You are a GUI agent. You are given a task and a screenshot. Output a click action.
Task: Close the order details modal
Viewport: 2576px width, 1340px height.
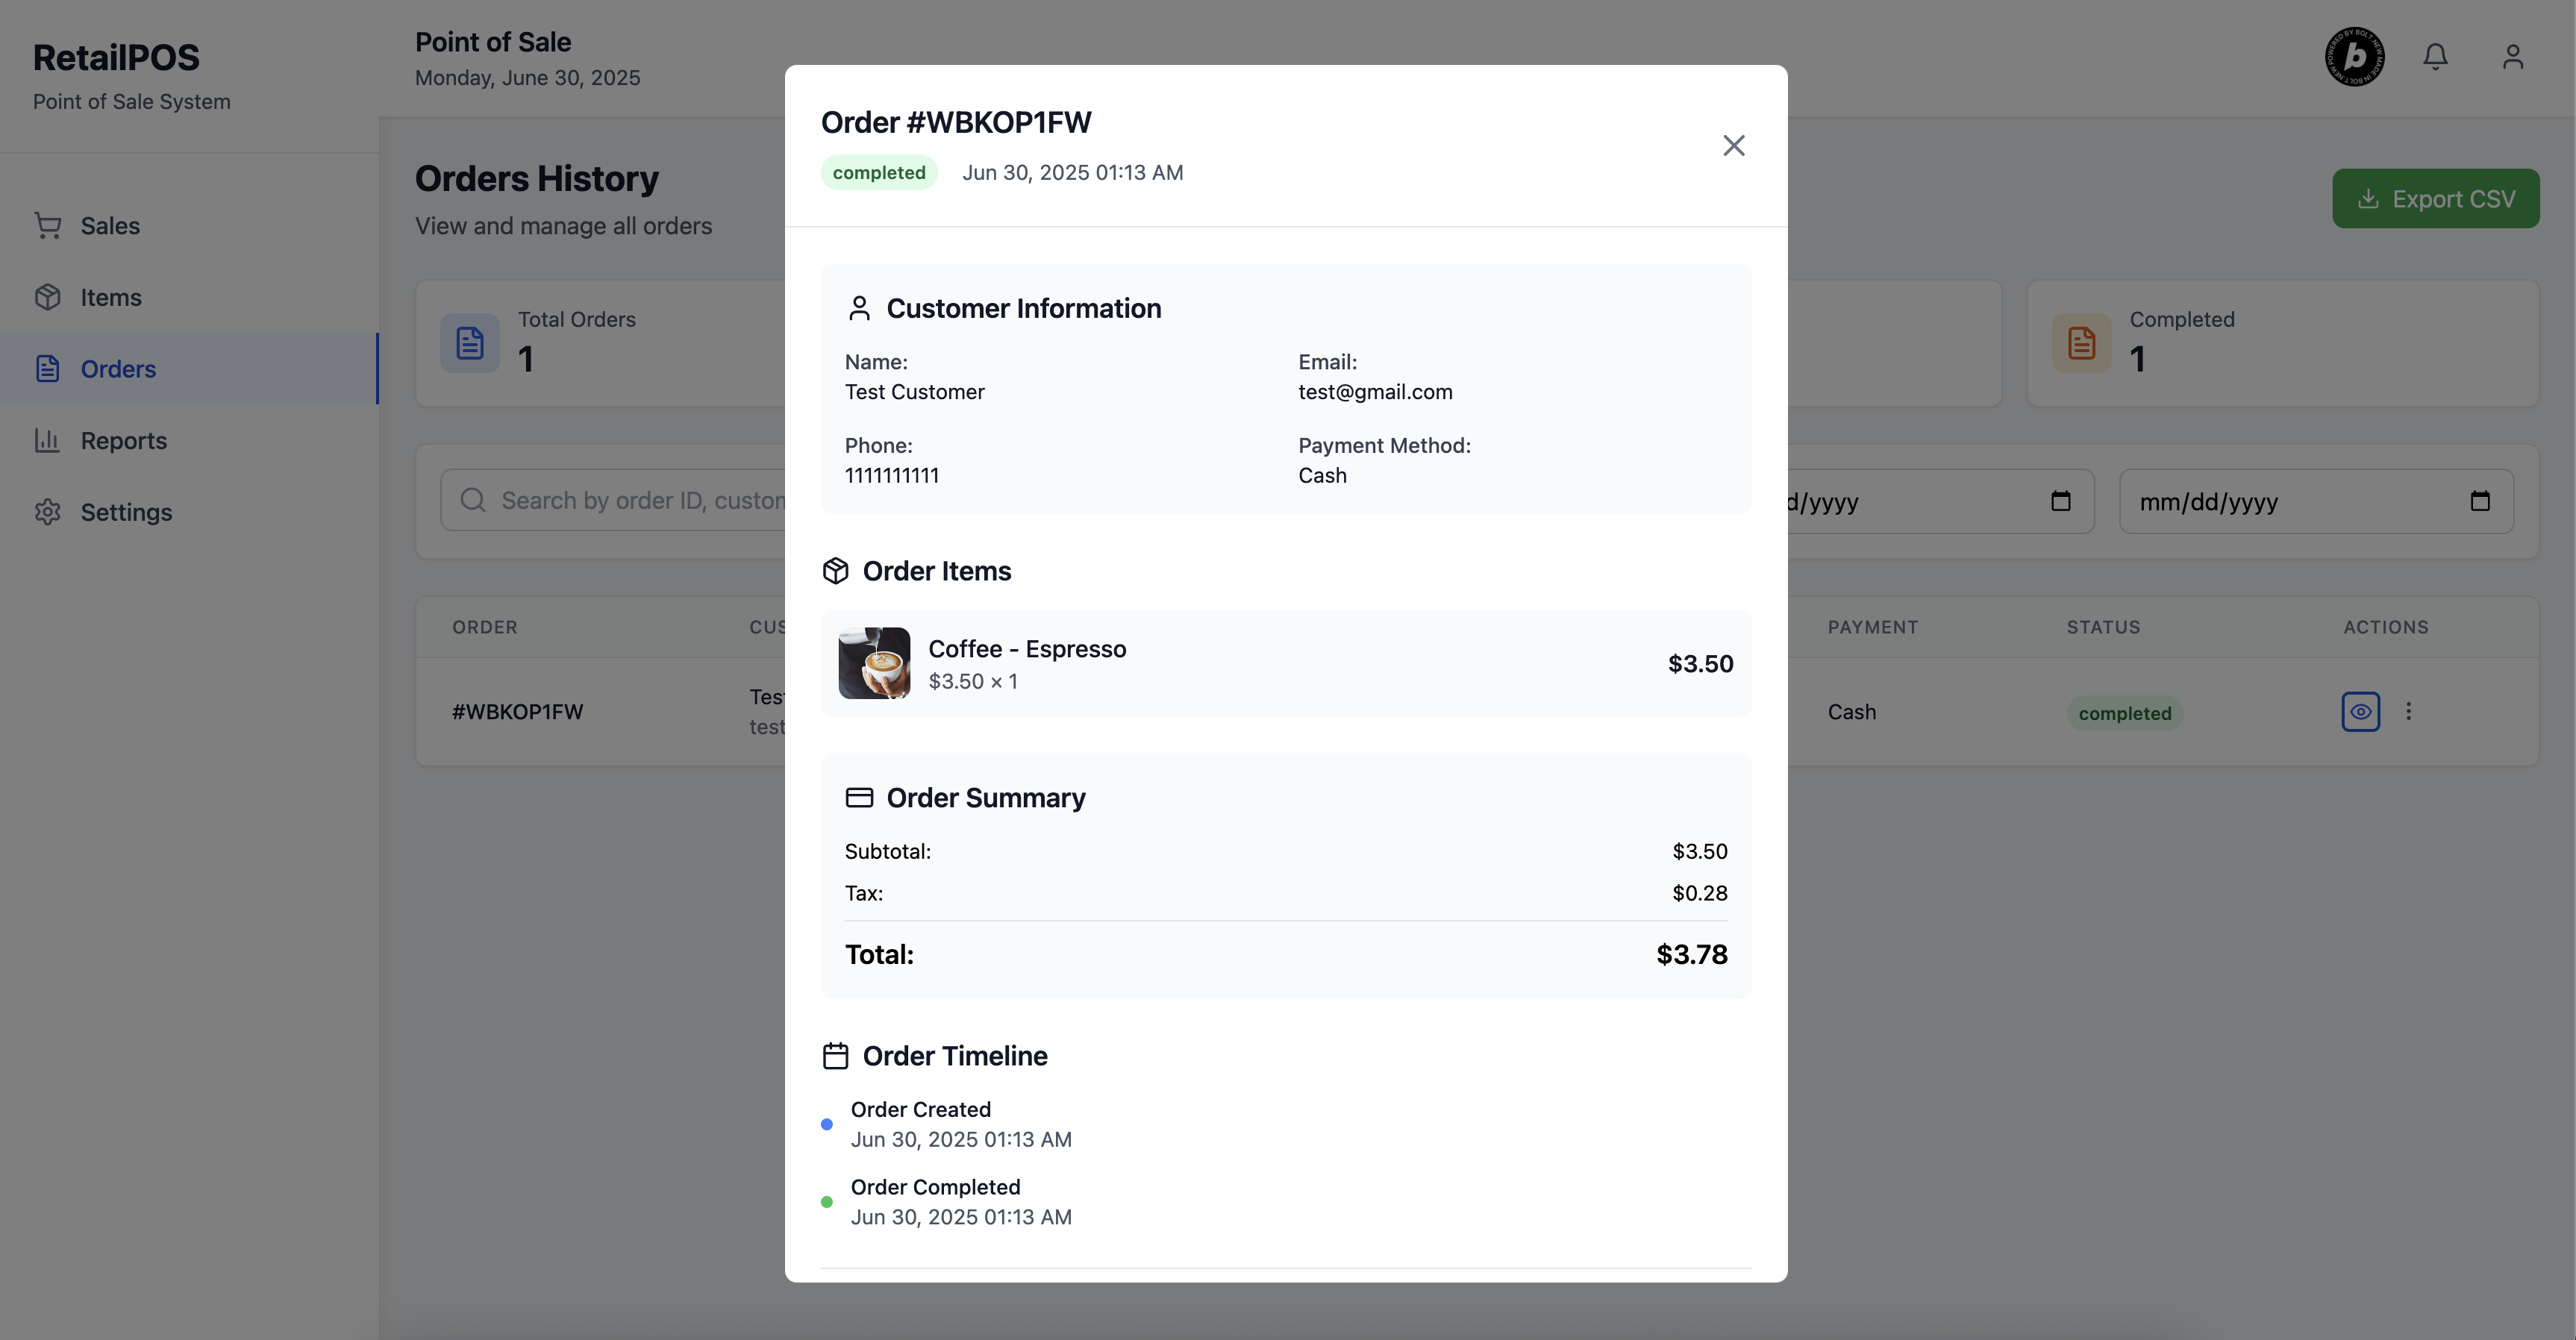1733,146
